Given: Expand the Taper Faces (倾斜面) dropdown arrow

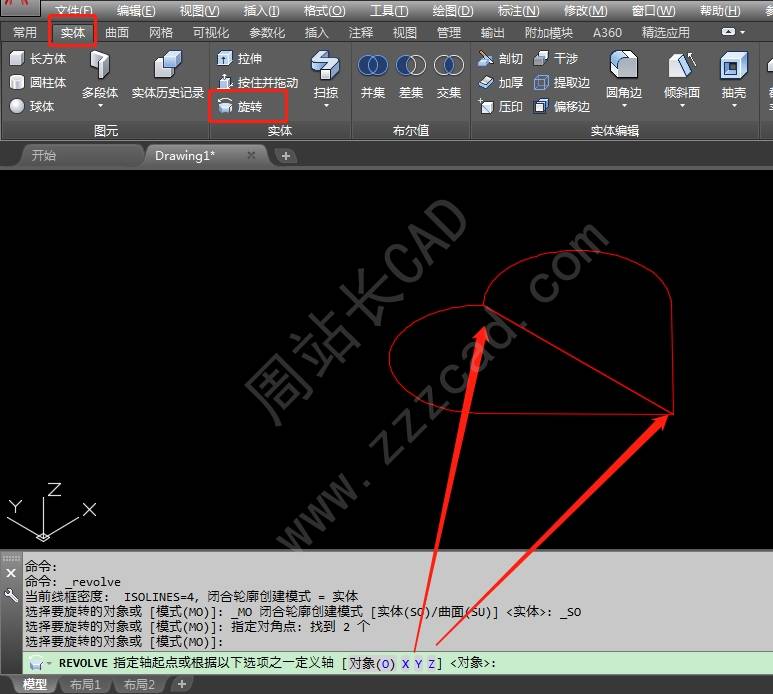Looking at the screenshot, I should coord(682,105).
